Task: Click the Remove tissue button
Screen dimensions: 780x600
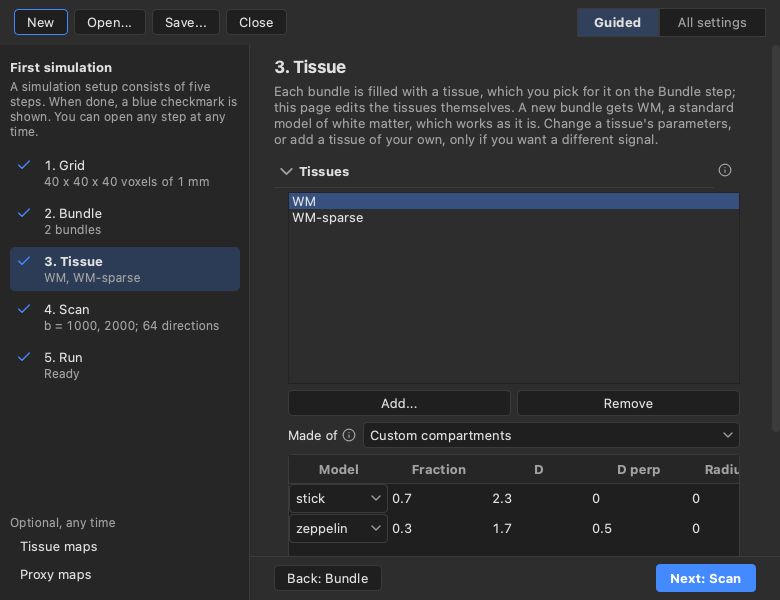Action: [x=628, y=403]
